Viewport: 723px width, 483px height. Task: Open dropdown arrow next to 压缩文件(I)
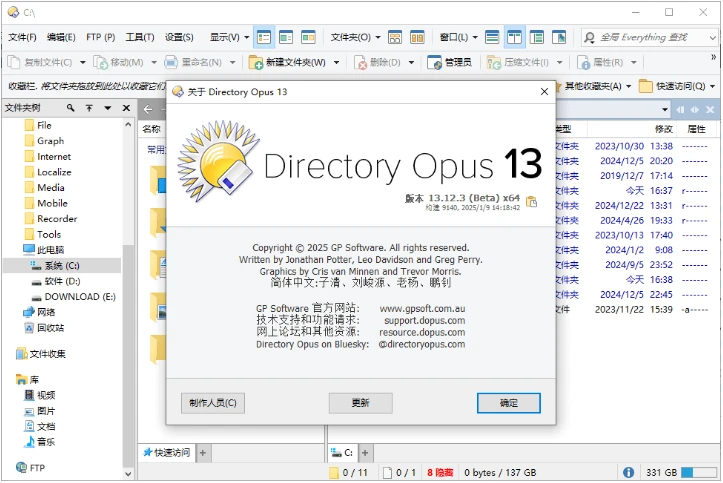click(560, 62)
